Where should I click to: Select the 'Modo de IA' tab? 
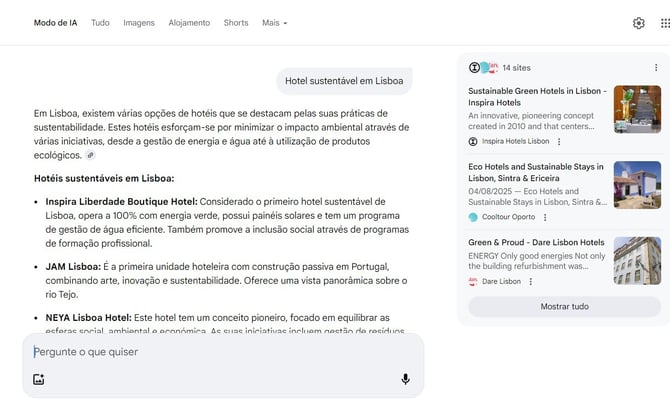click(x=56, y=23)
